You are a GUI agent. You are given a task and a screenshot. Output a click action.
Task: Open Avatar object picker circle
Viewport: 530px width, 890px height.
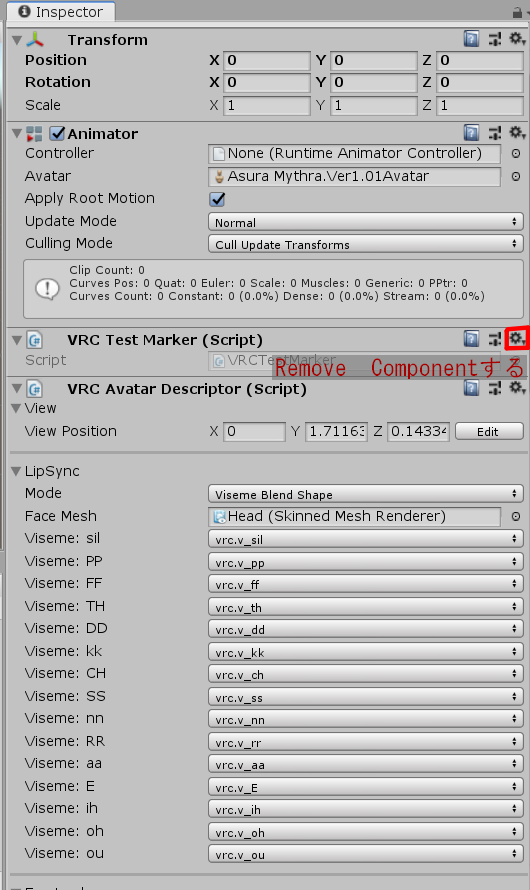pyautogui.click(x=516, y=177)
